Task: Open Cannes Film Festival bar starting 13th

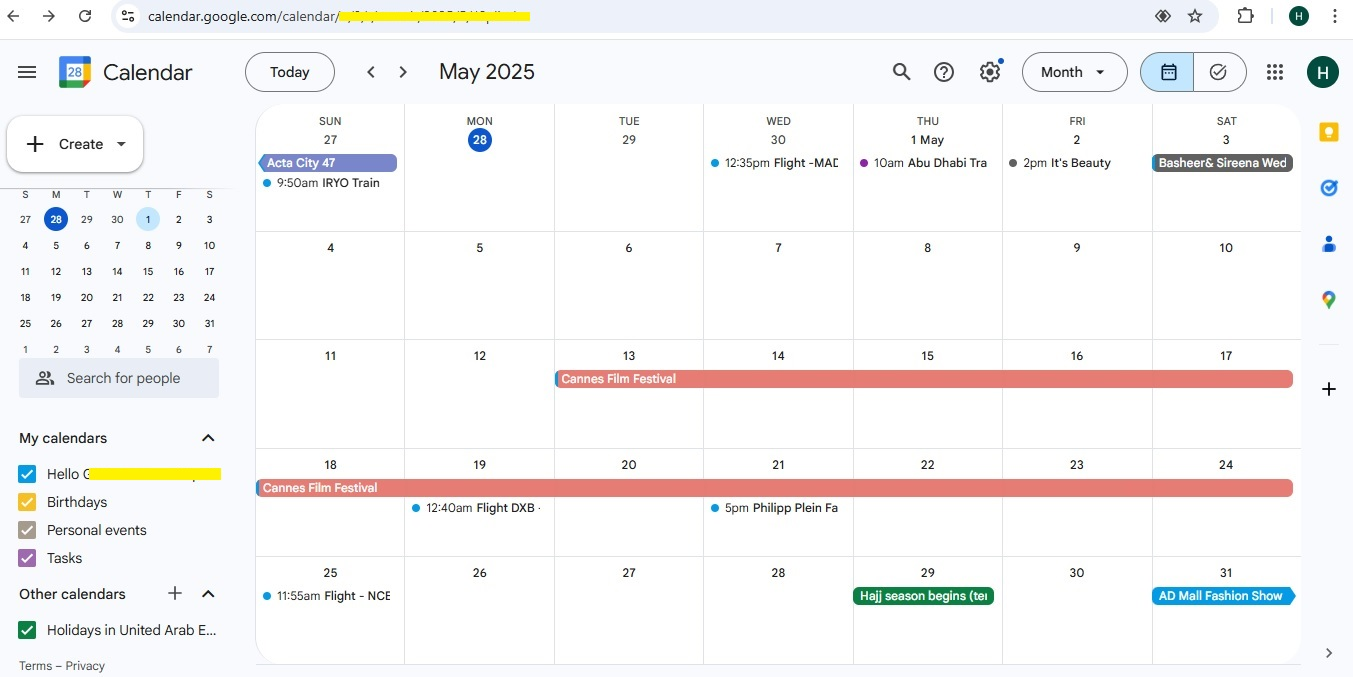Action: point(924,379)
